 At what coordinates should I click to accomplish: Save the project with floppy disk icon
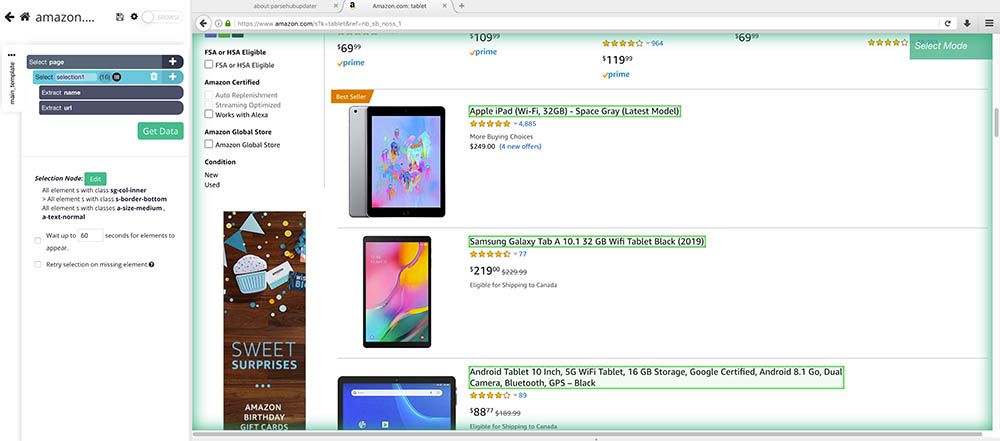(120, 17)
